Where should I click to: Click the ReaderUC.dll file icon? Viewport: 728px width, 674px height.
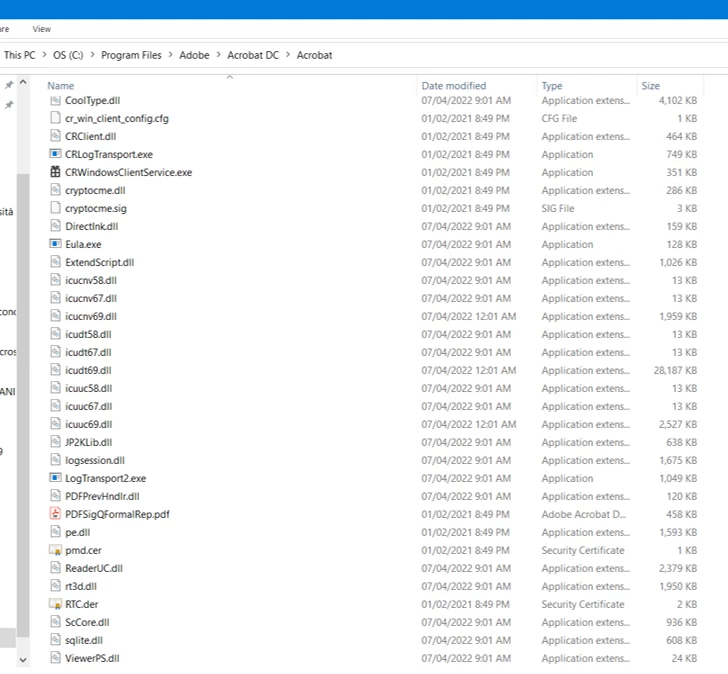(x=55, y=568)
